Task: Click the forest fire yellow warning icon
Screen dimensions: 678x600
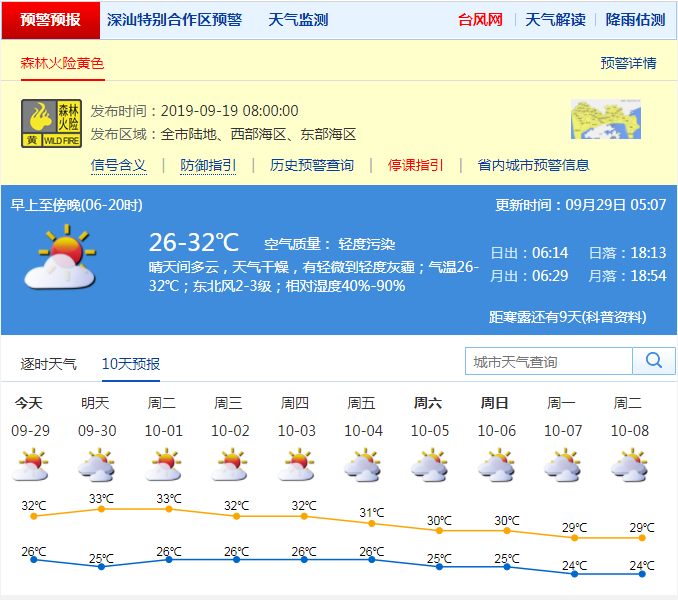Action: pos(52,124)
